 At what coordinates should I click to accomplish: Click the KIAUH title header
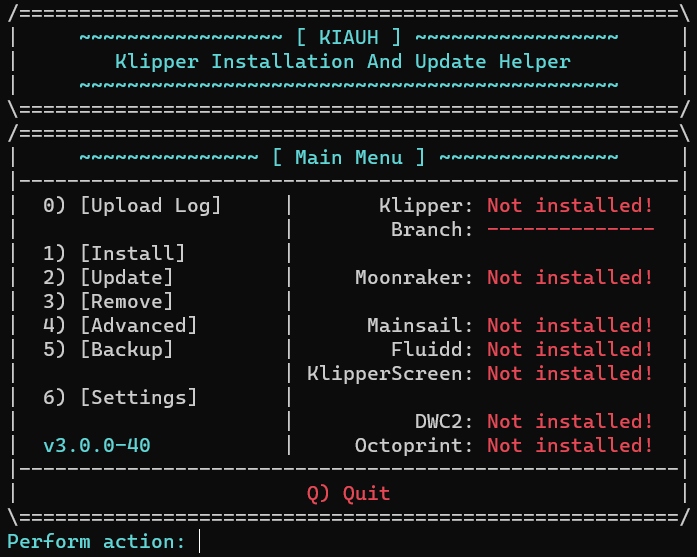point(349,37)
